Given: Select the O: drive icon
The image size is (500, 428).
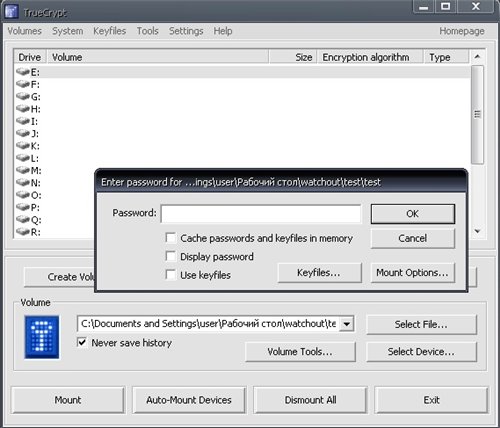Looking at the screenshot, I should tap(23, 195).
